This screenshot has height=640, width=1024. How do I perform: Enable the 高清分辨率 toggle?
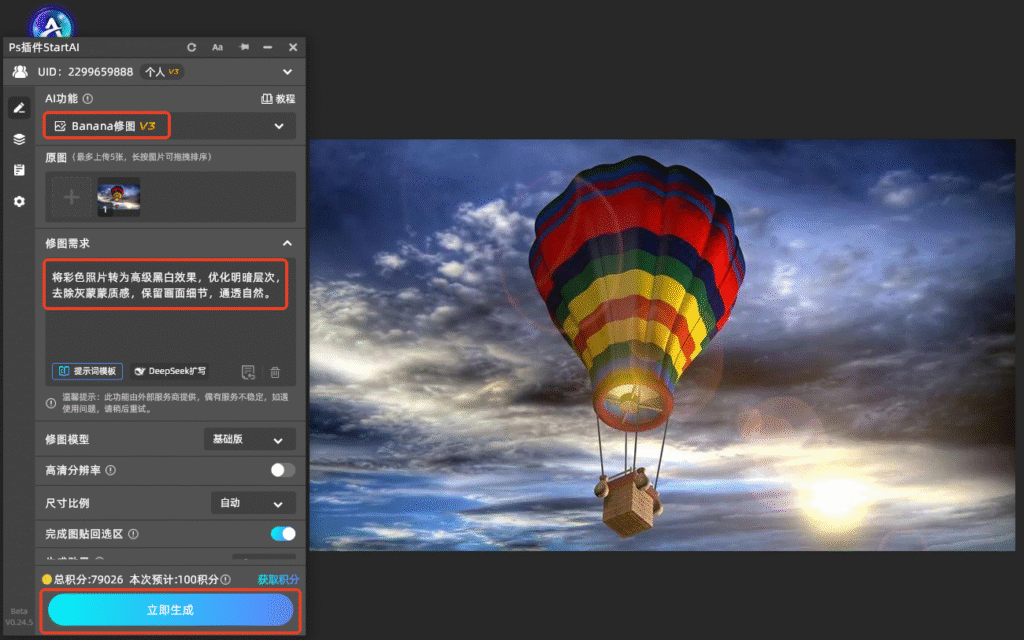coord(283,470)
